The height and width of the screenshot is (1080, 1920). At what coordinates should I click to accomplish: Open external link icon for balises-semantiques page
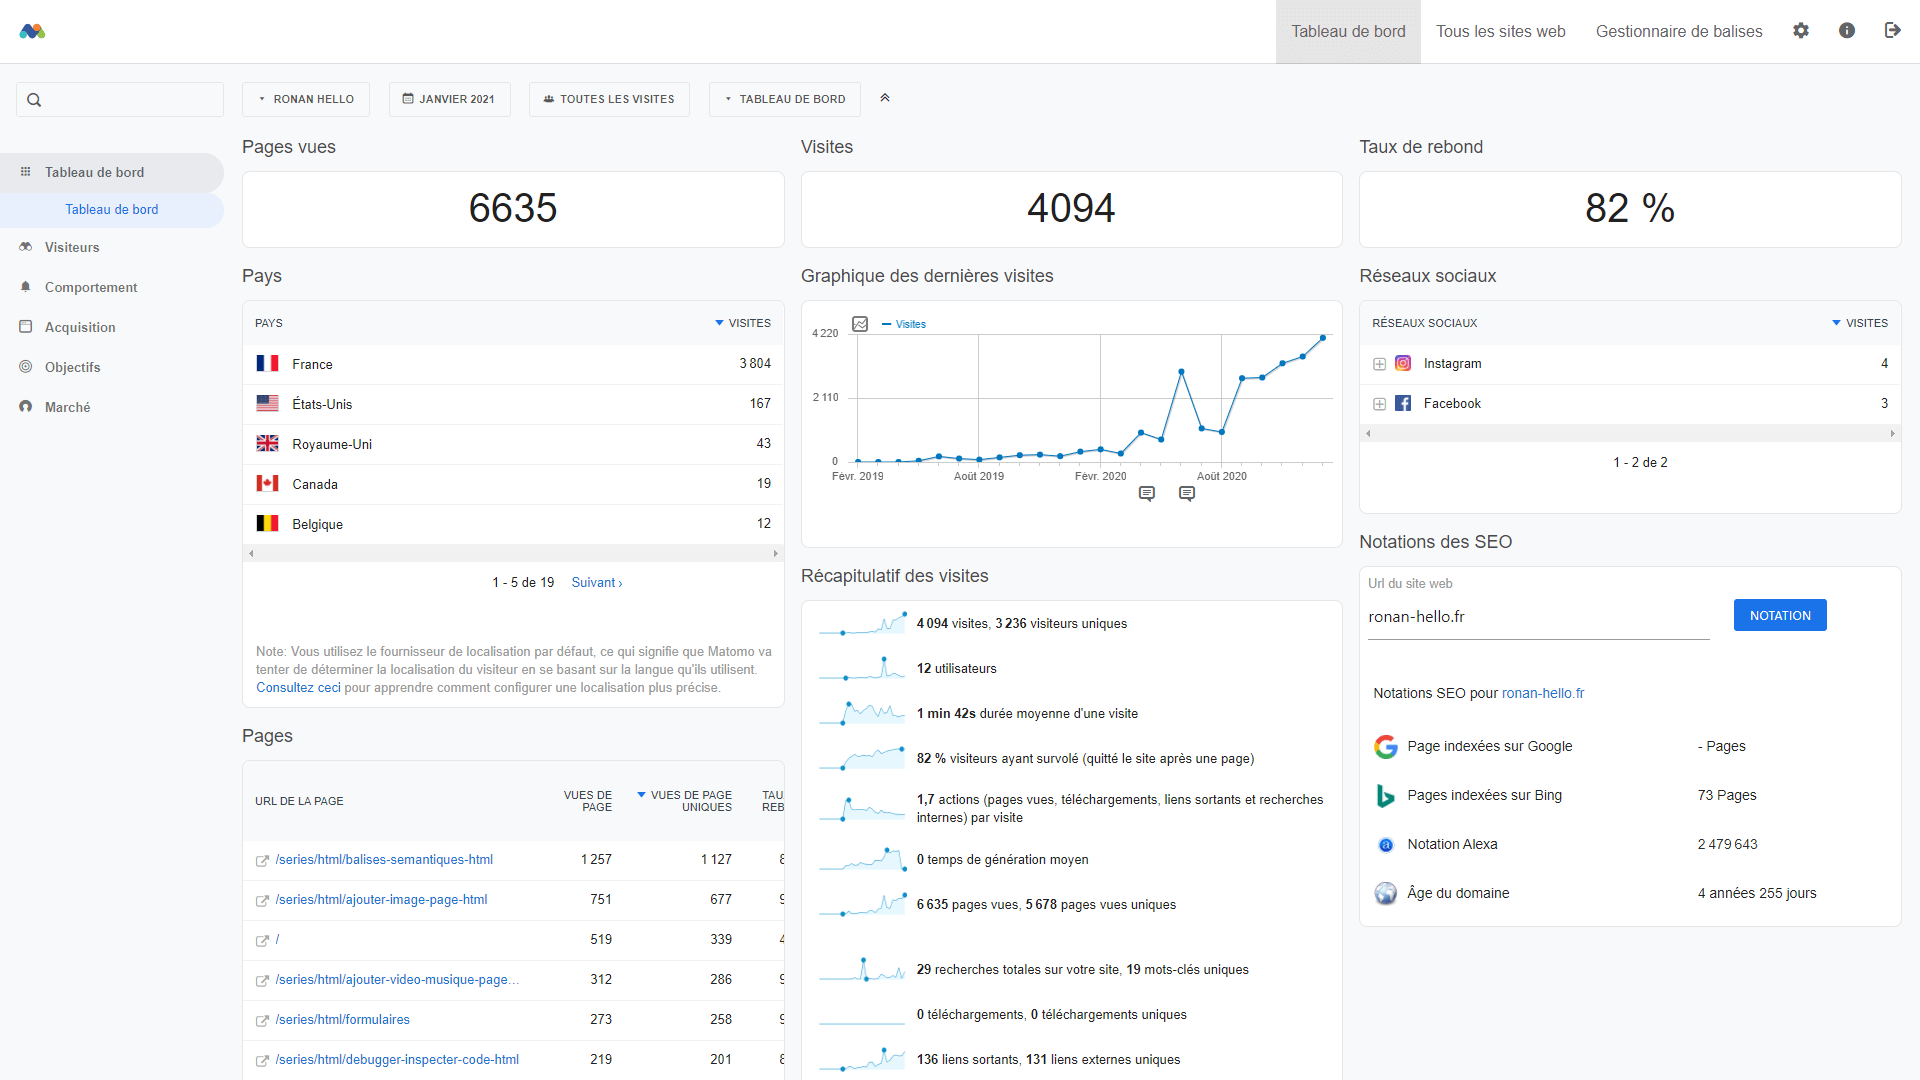[x=262, y=861]
